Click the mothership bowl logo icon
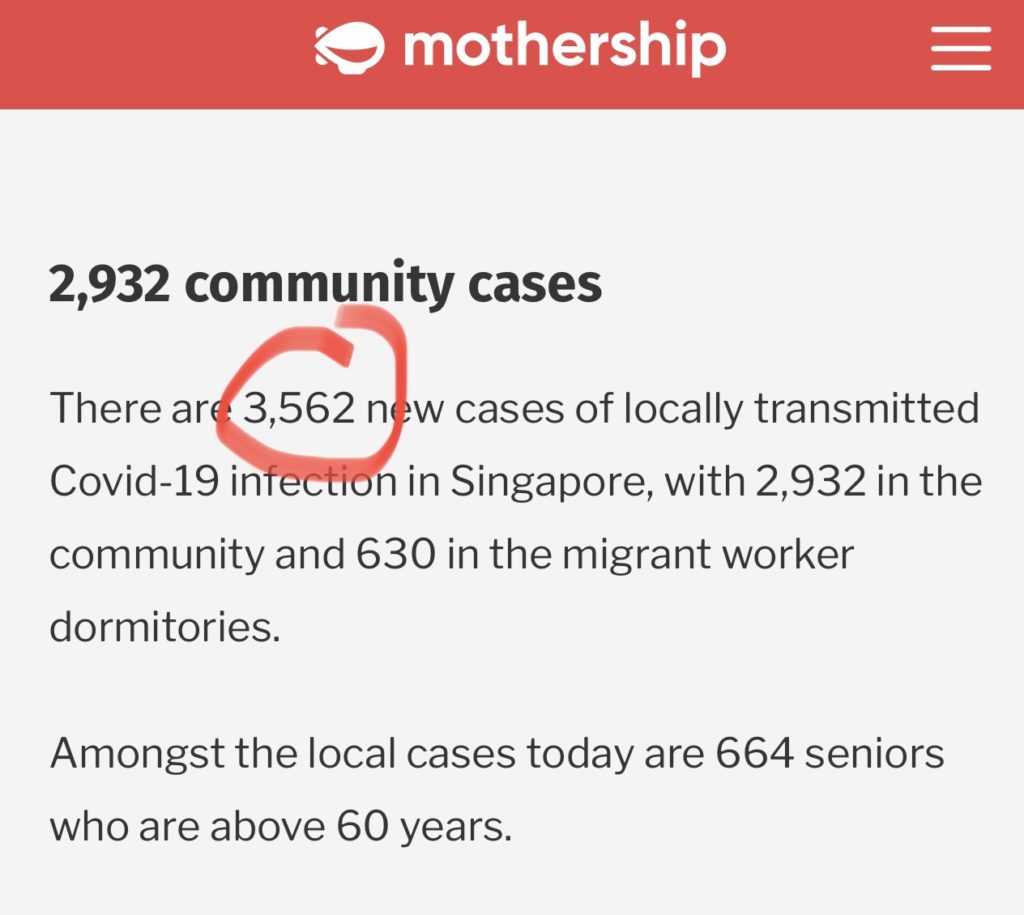 pos(349,48)
